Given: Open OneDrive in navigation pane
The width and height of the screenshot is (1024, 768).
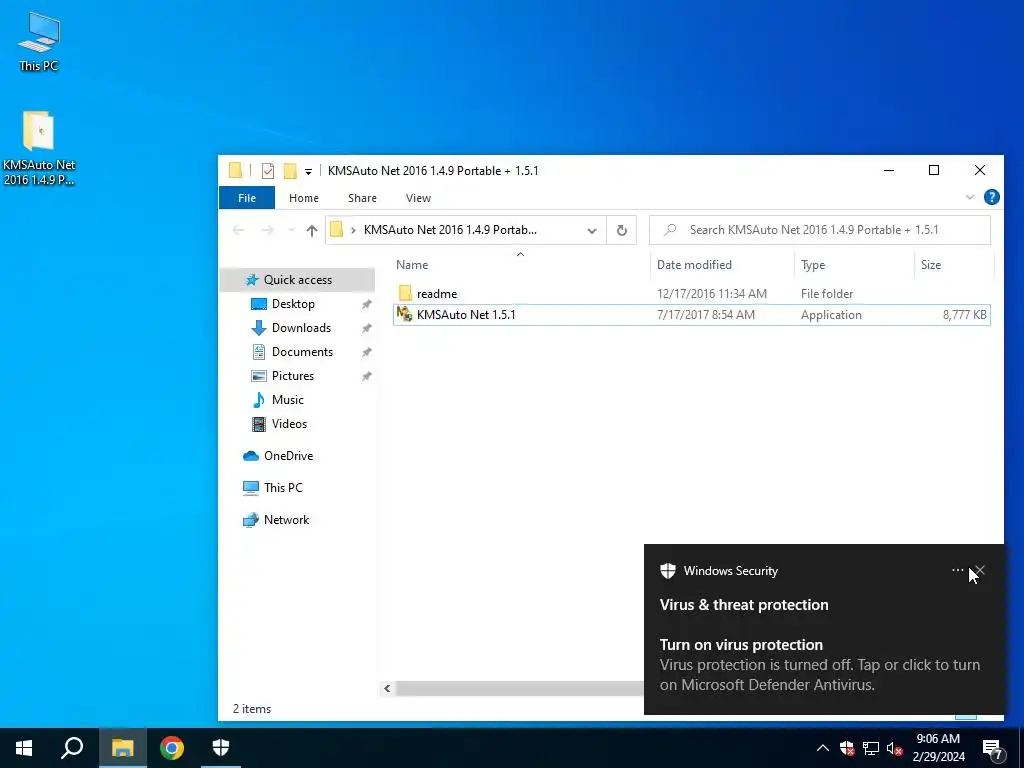Looking at the screenshot, I should [288, 456].
